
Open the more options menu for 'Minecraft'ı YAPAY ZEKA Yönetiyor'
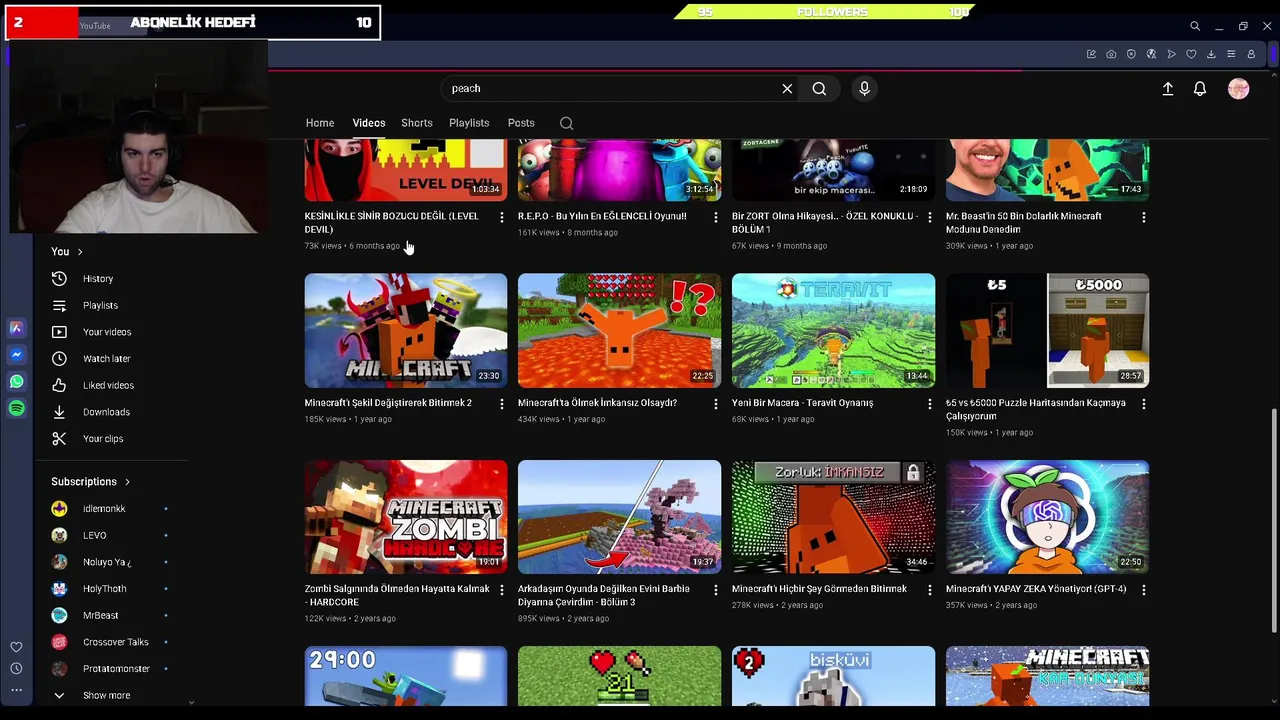tap(1143, 590)
